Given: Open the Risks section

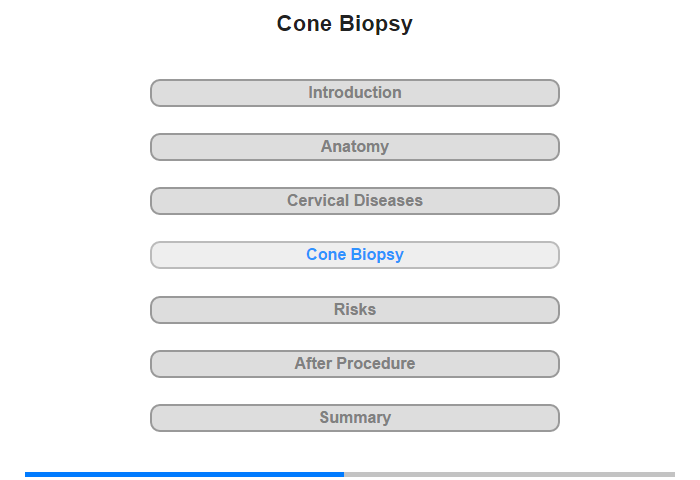Looking at the screenshot, I should click(354, 310).
